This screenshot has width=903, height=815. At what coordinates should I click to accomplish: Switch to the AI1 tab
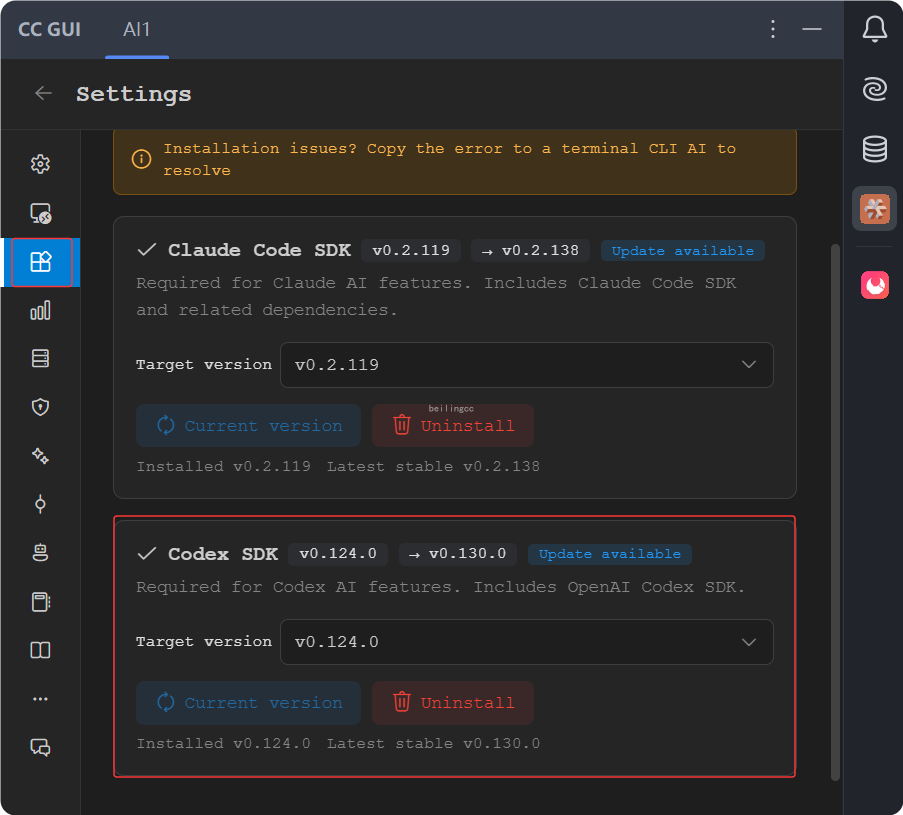136,29
